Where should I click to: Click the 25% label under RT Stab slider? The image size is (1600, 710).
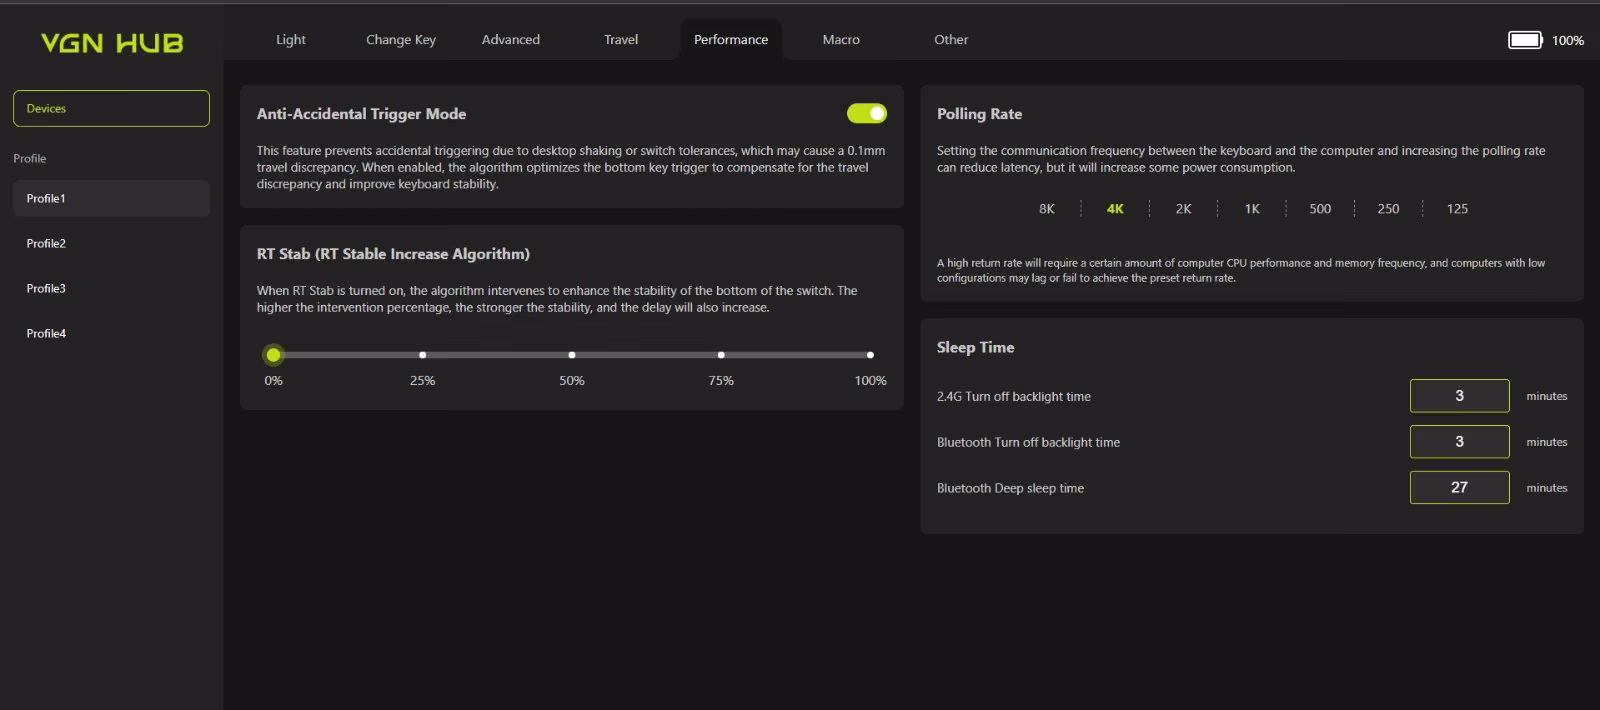tap(423, 381)
